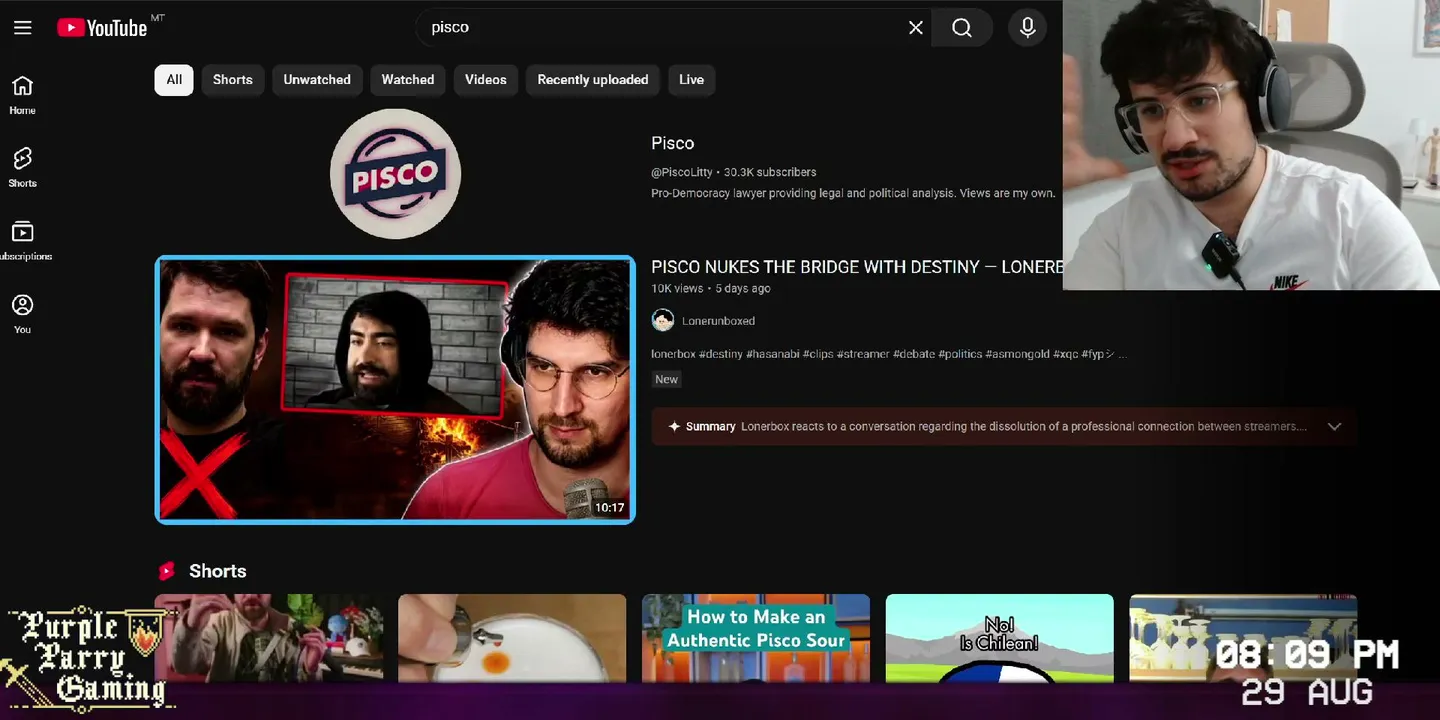This screenshot has height=720, width=1440.
Task: Select the All filter chip
Action: click(x=174, y=80)
